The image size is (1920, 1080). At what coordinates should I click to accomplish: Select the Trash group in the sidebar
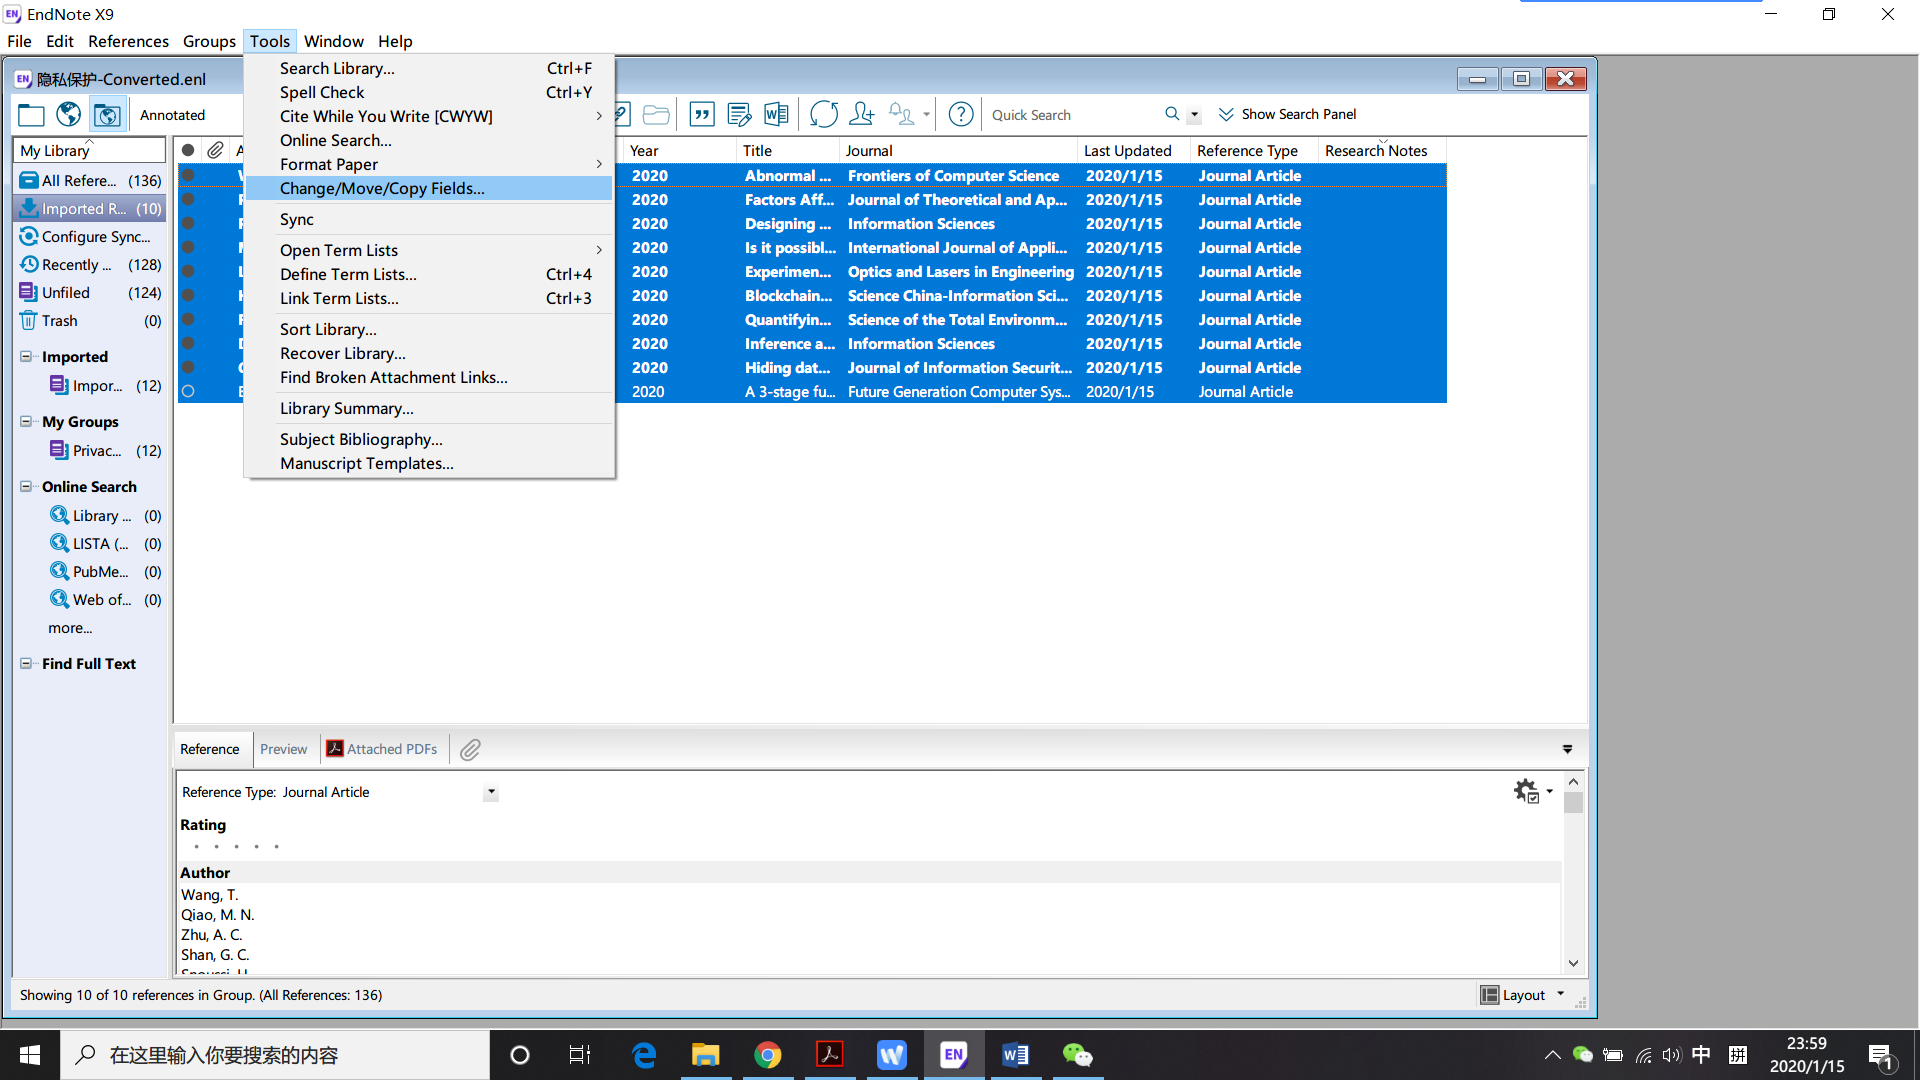(59, 320)
